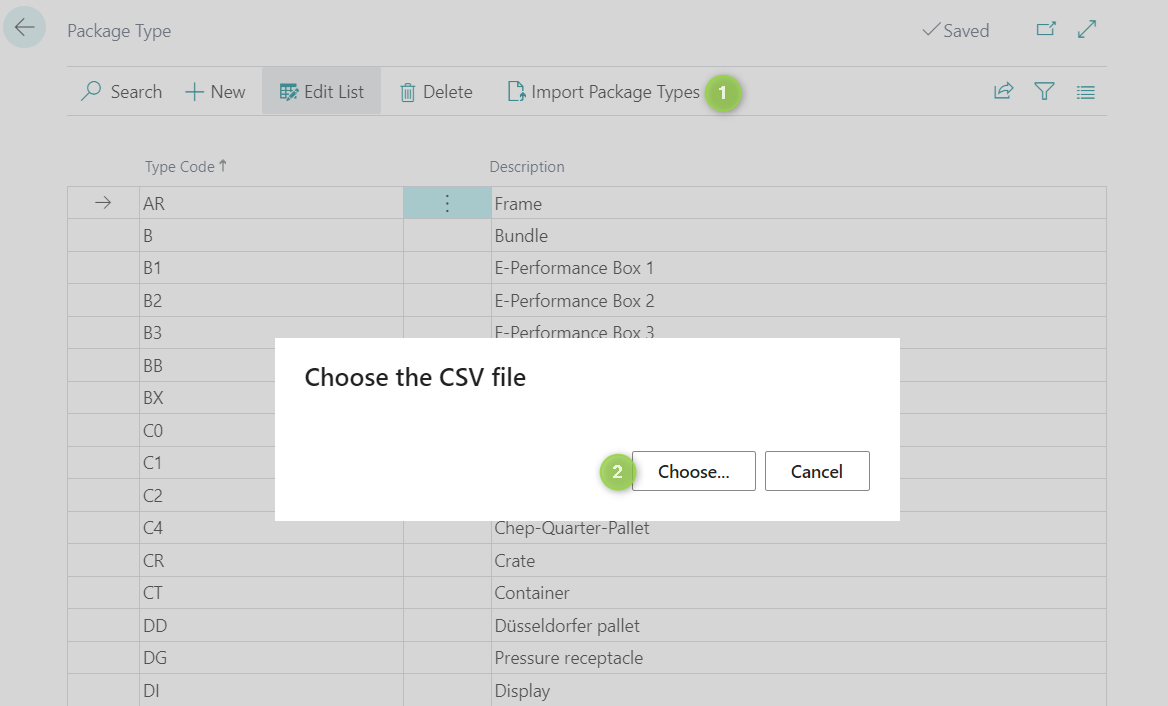This screenshot has height=706, width=1168.
Task: Open the Share icon menu
Action: (1003, 92)
